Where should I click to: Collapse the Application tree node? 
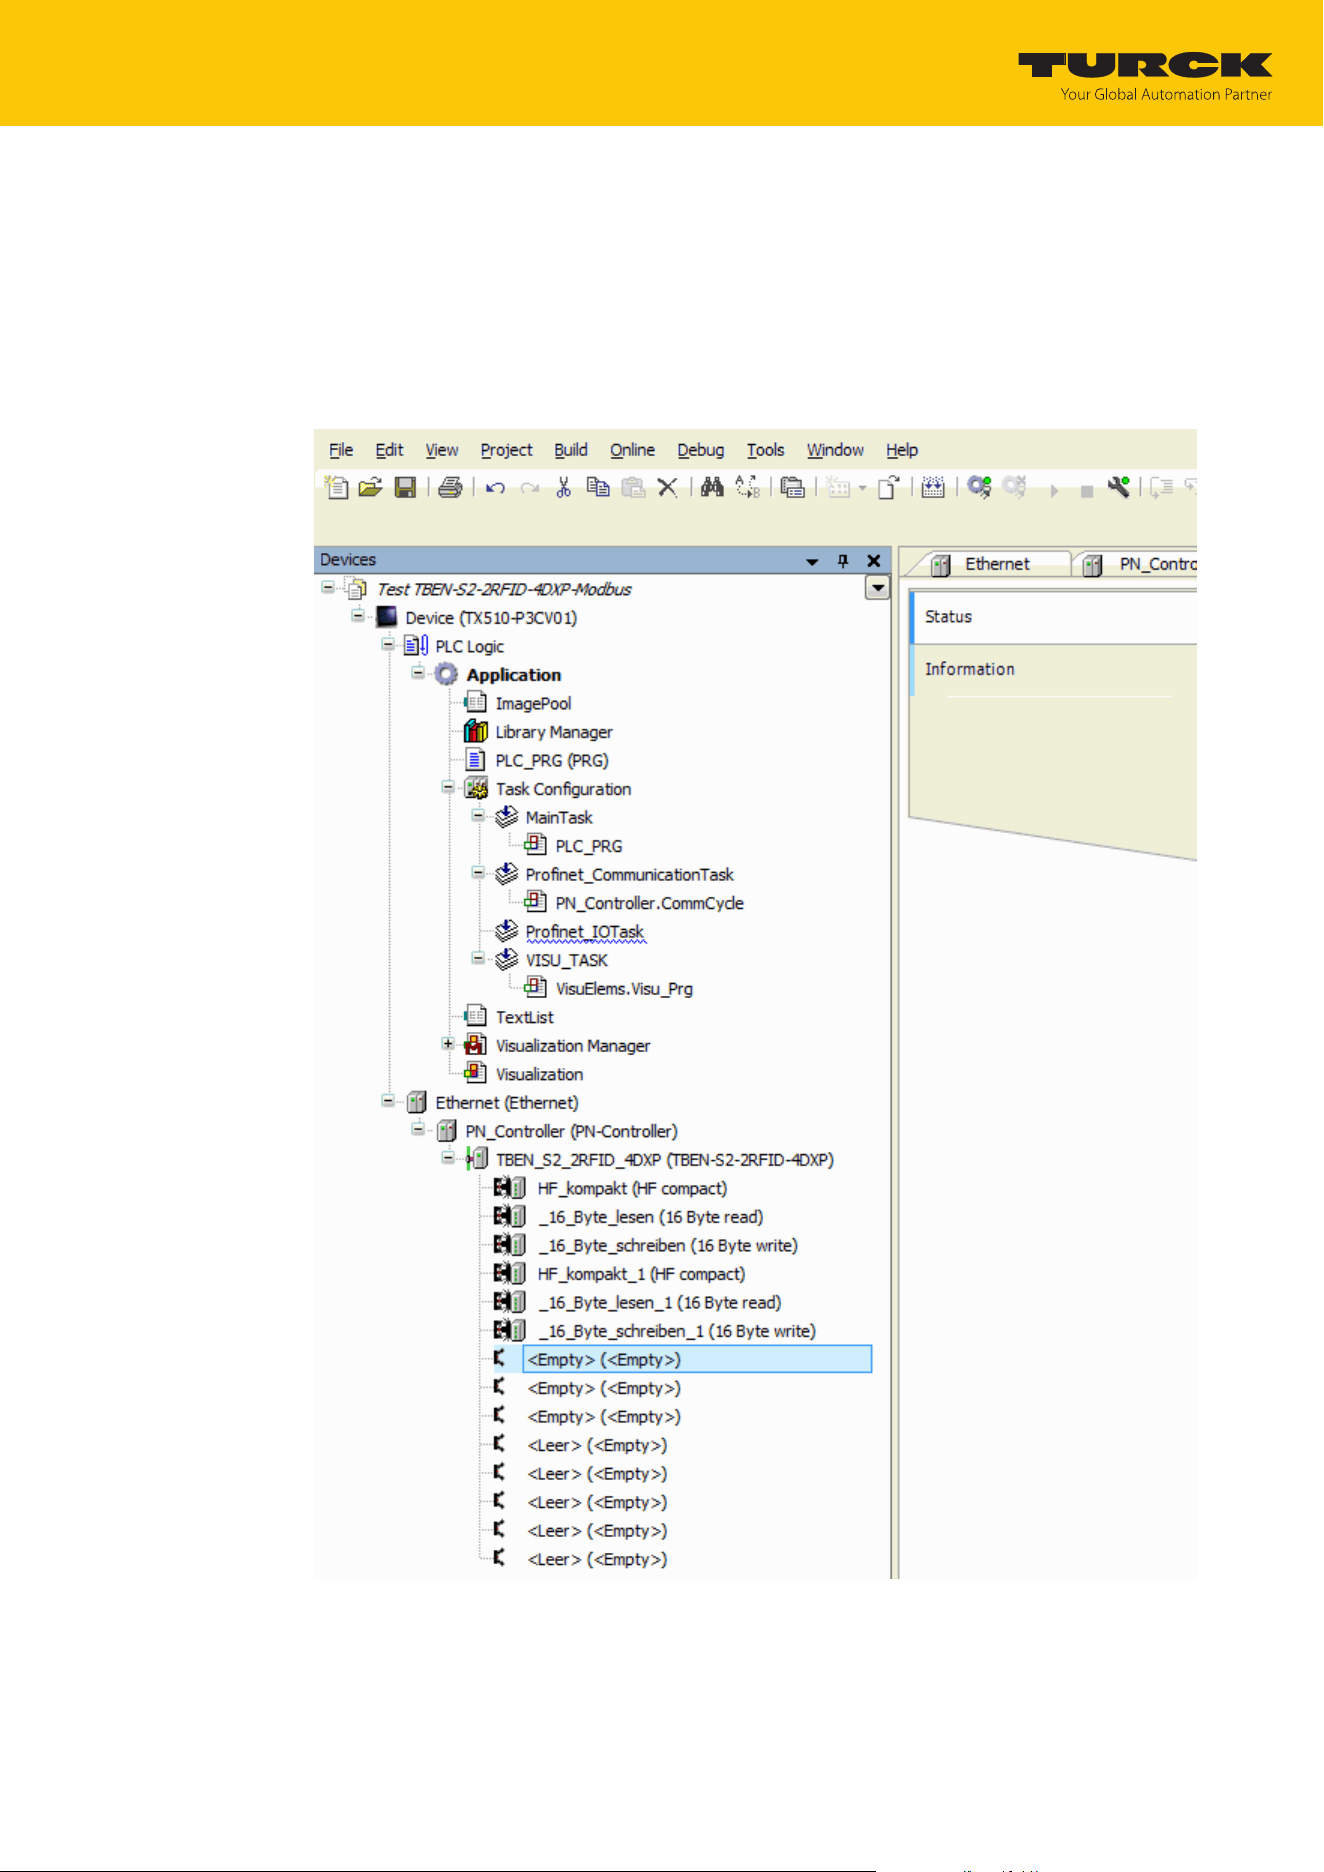(x=418, y=672)
